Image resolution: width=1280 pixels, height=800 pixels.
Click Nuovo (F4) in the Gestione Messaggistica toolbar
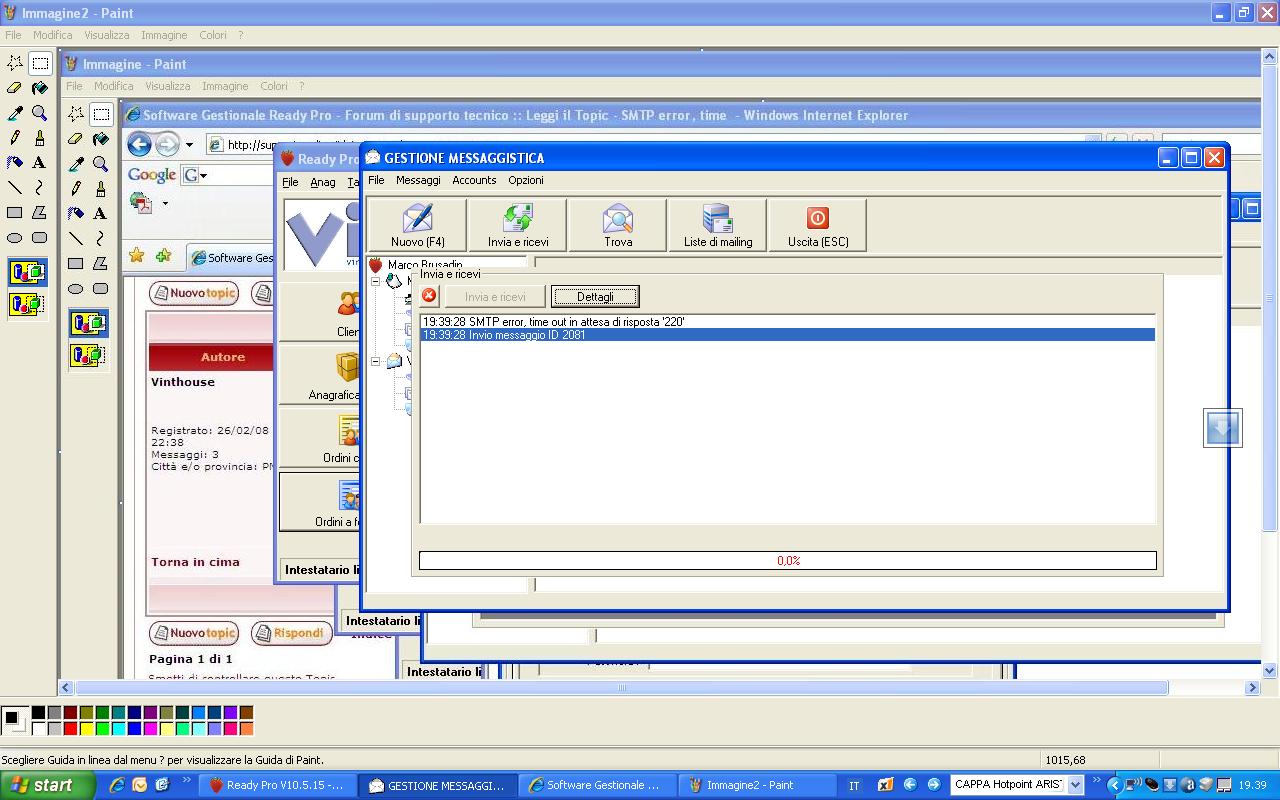pos(418,225)
